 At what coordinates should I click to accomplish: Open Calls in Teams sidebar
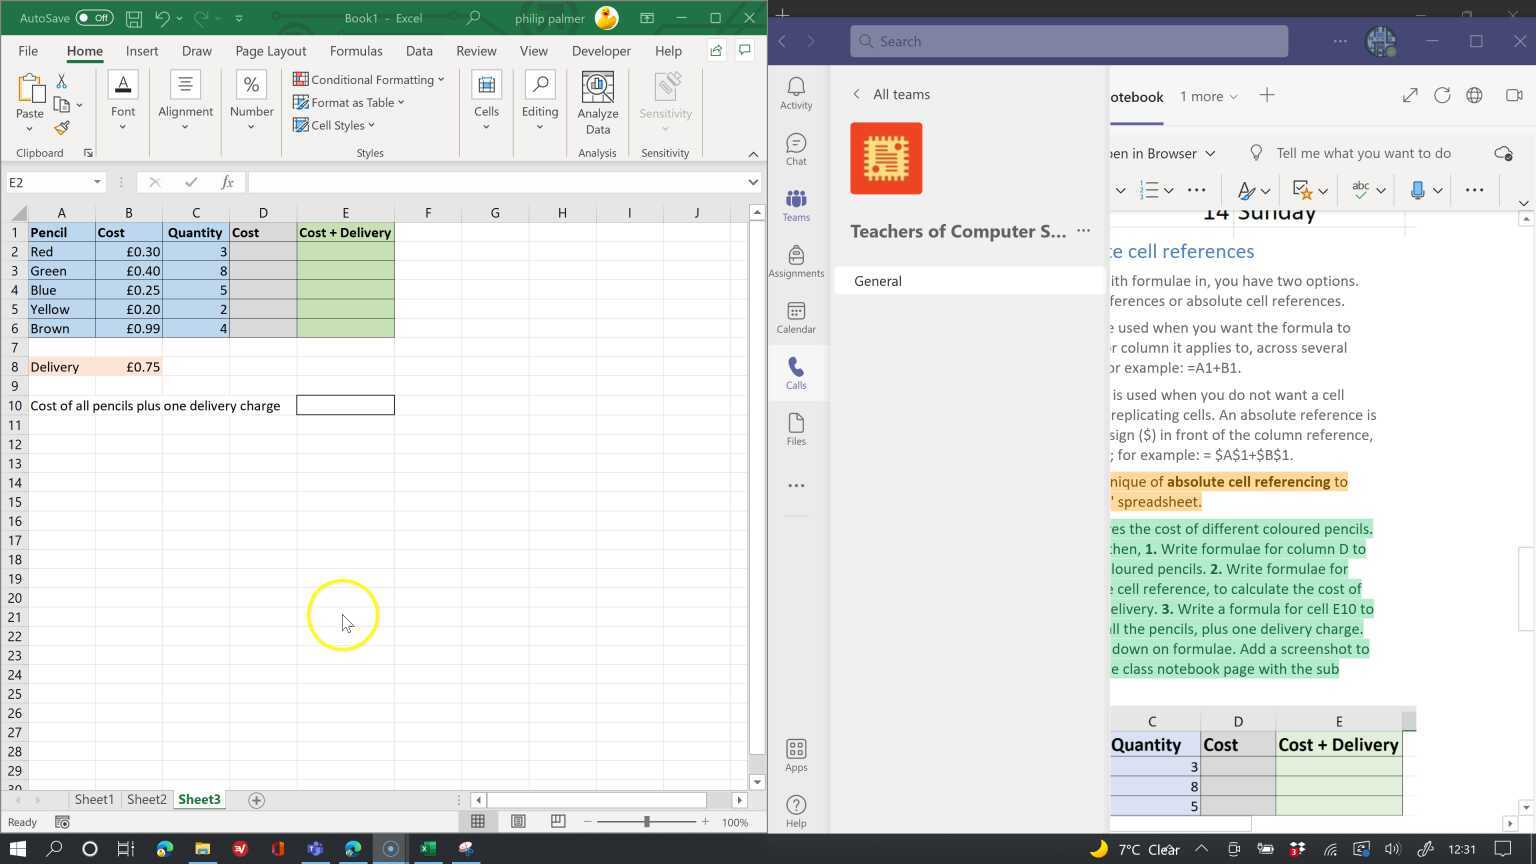tap(796, 373)
